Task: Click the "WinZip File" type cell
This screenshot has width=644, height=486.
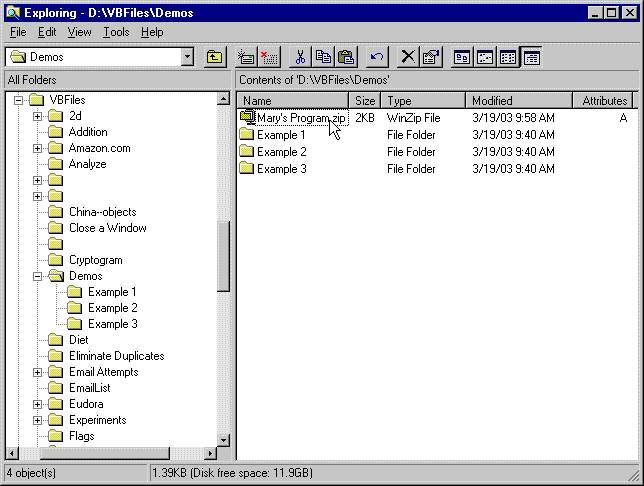Action: pyautogui.click(x=414, y=118)
